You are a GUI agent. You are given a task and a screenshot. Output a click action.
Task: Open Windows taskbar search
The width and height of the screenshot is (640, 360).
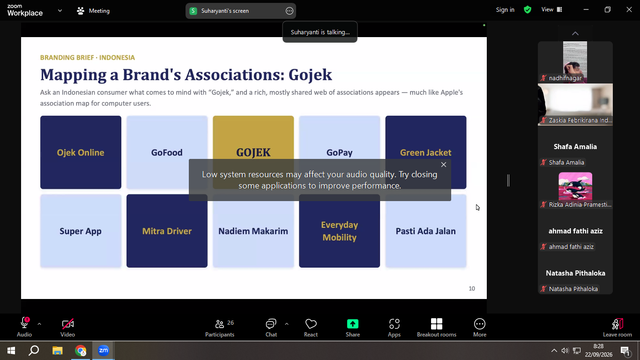tap(34, 351)
